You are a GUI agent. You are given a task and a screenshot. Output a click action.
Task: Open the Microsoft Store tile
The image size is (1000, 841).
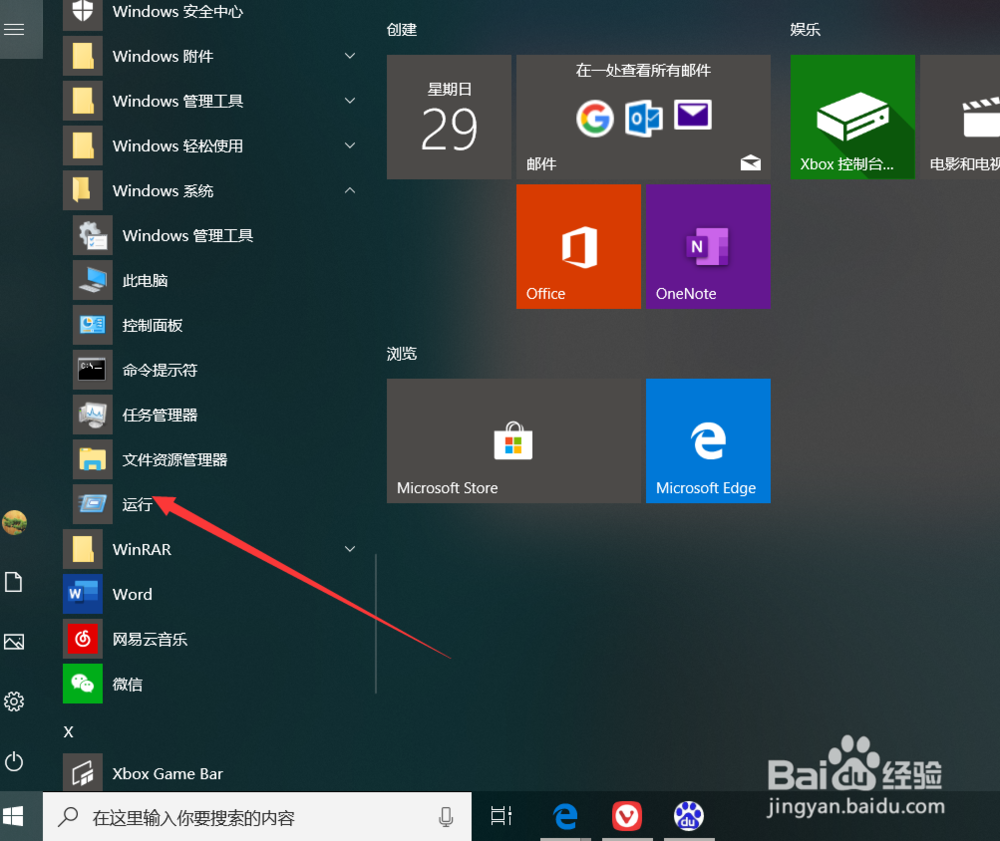[514, 441]
